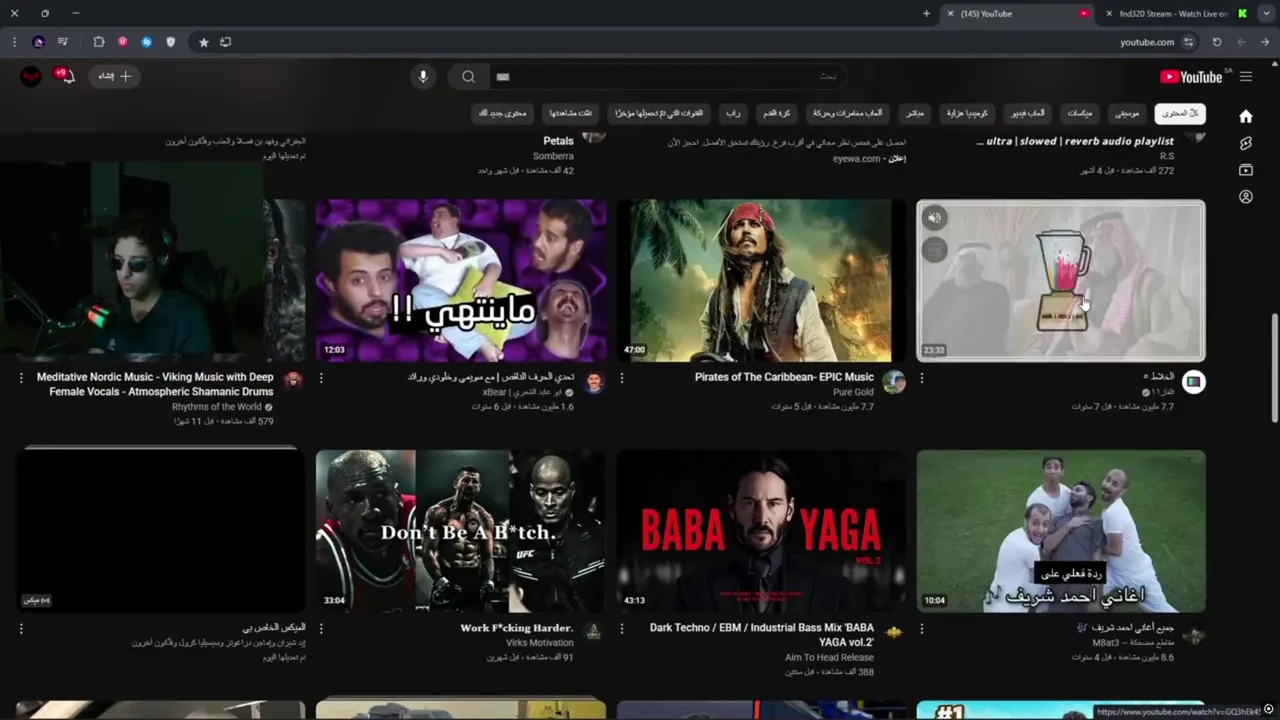The image size is (1280, 720).
Task: Bookmark this page with the star icon
Action: (x=204, y=42)
